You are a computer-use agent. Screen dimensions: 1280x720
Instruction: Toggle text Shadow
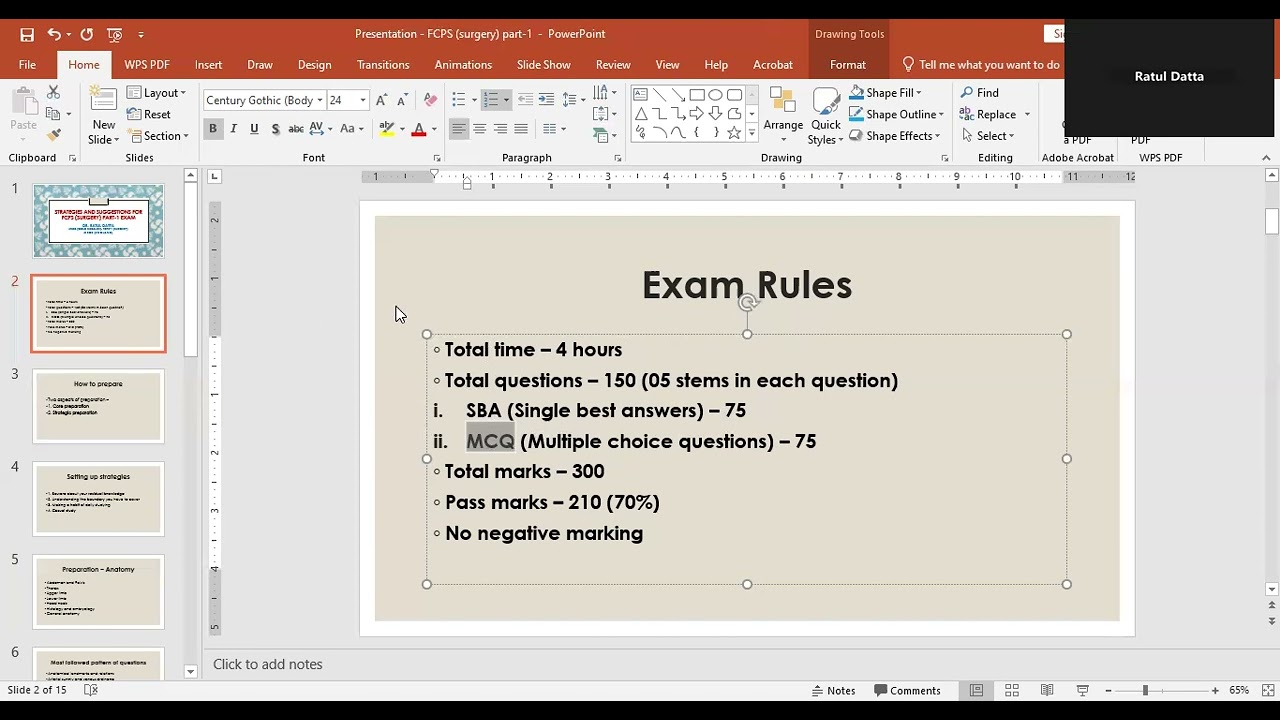(x=275, y=128)
